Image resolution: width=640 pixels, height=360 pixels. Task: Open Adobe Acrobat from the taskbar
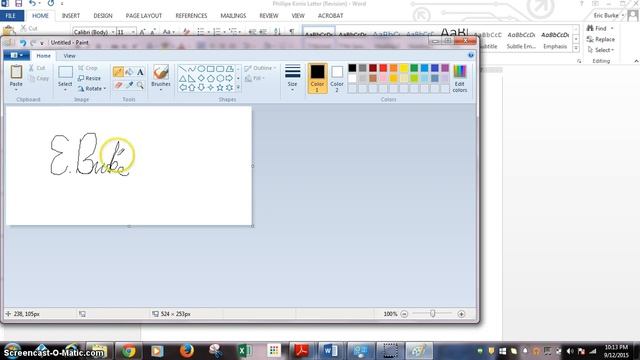tap(302, 351)
